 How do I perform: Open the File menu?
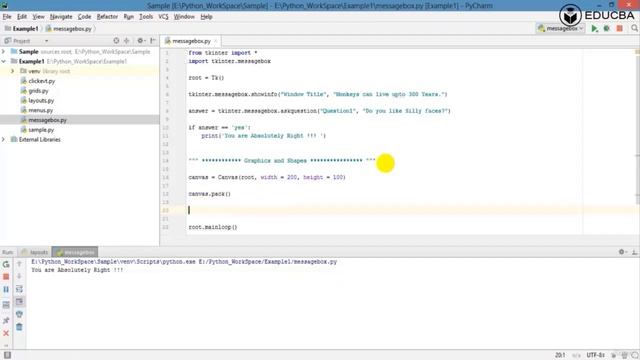coord(7,17)
